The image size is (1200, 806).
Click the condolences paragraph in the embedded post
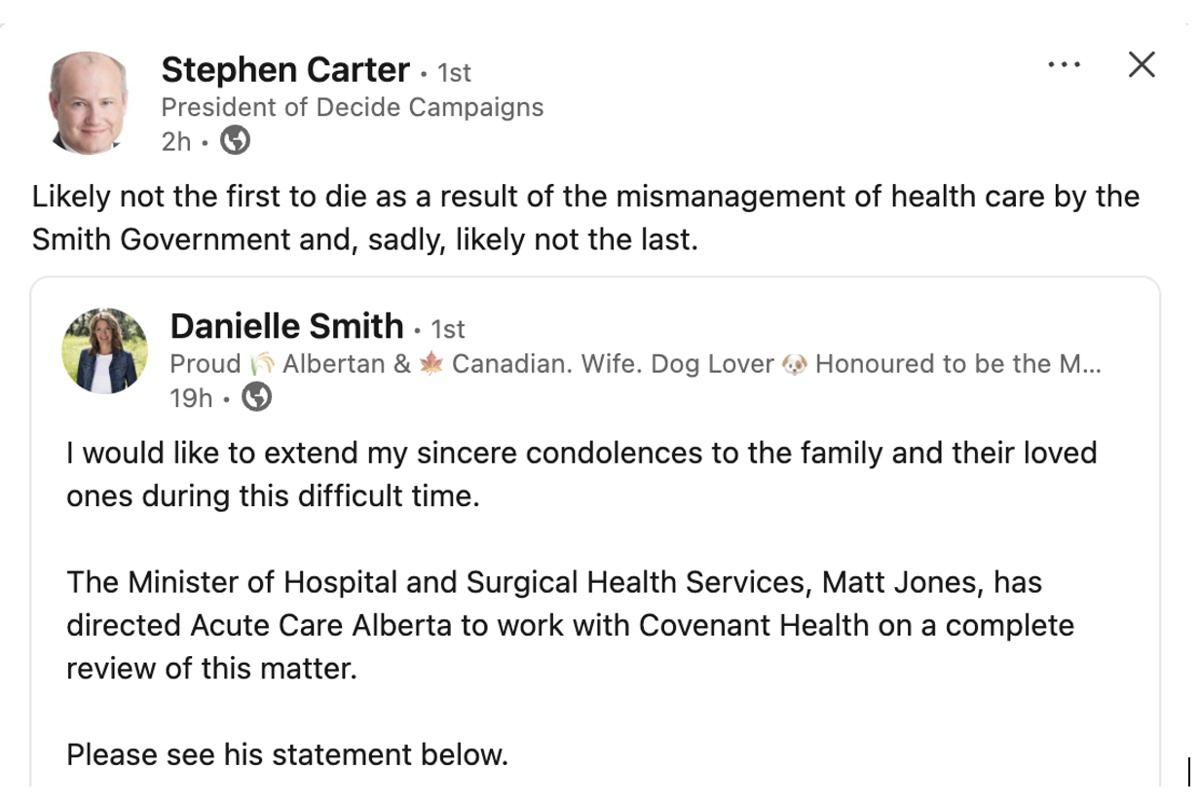coord(582,474)
